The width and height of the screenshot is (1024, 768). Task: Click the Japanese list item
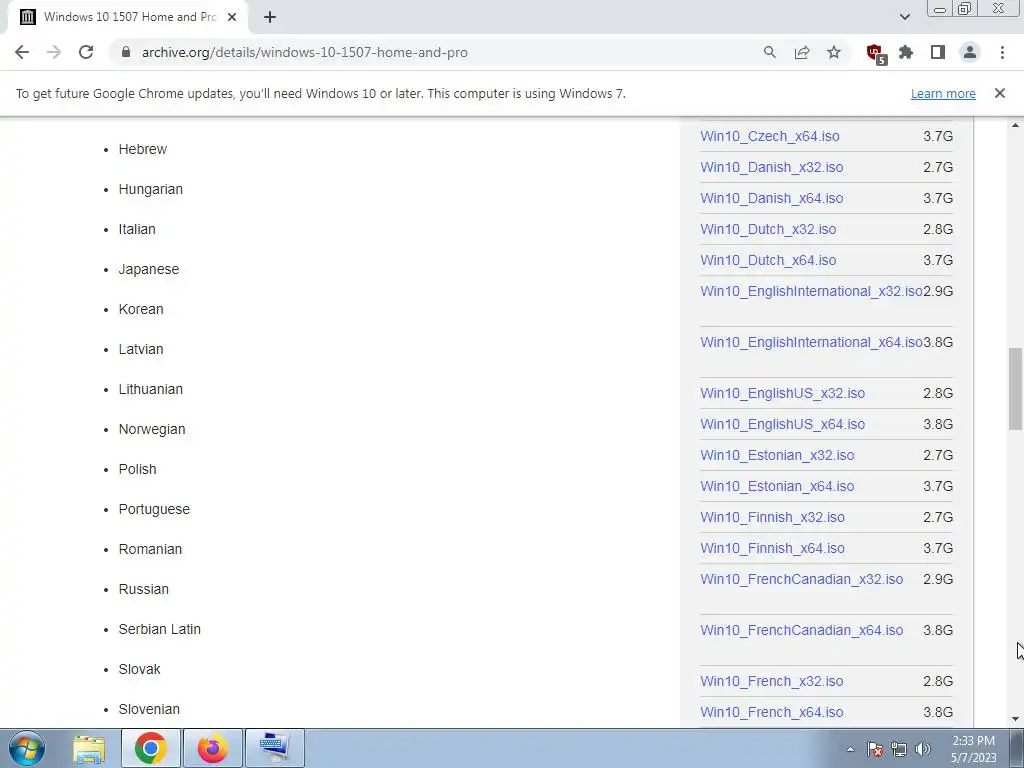148,269
